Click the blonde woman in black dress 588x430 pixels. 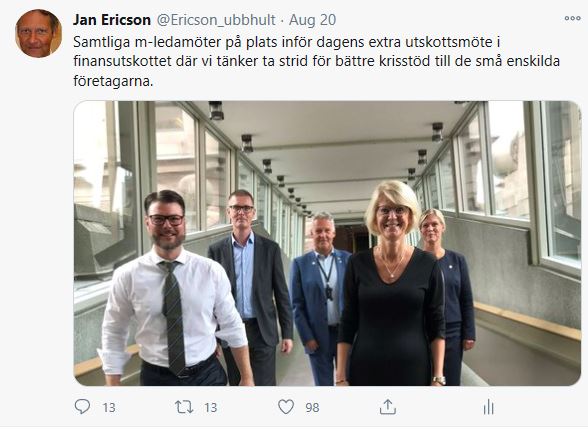point(391,285)
